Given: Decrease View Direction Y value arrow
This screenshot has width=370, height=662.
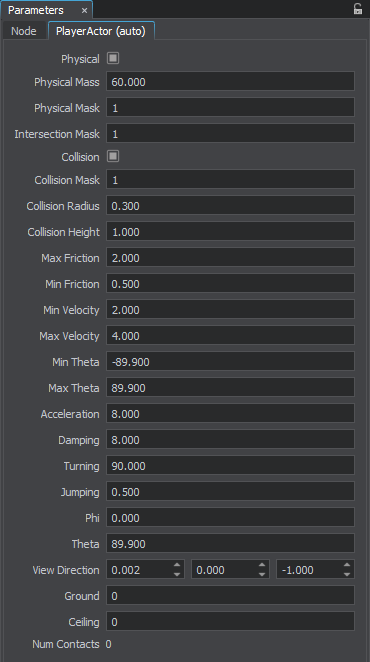Looking at the screenshot, I should pyautogui.click(x=262, y=574).
